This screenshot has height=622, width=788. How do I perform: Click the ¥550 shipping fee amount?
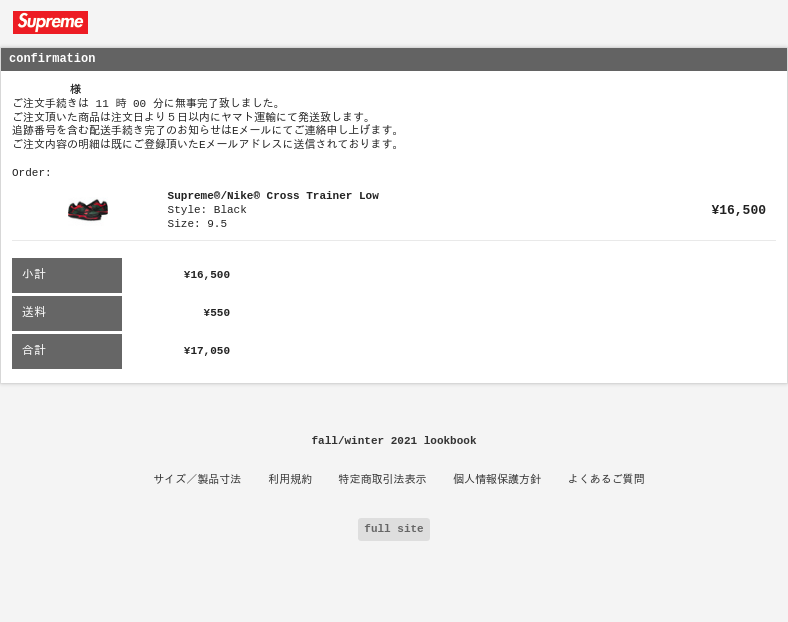(217, 313)
